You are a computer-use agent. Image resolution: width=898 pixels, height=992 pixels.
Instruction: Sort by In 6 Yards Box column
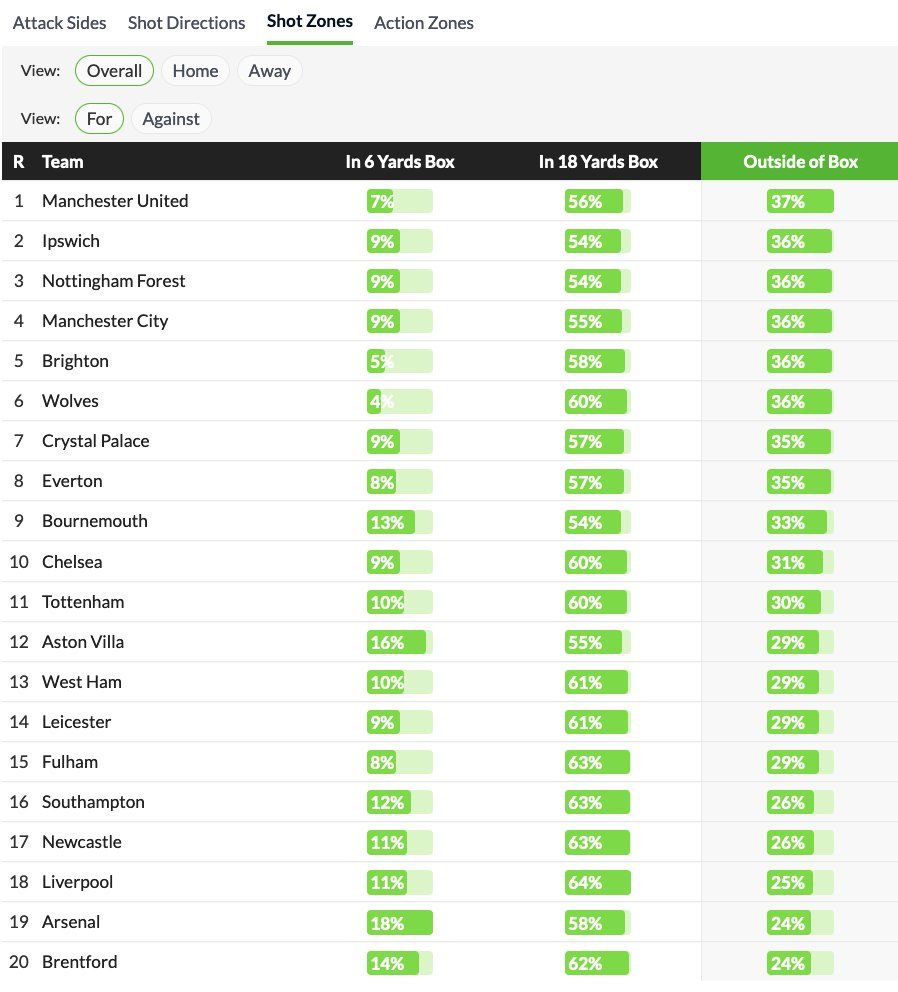tap(399, 162)
